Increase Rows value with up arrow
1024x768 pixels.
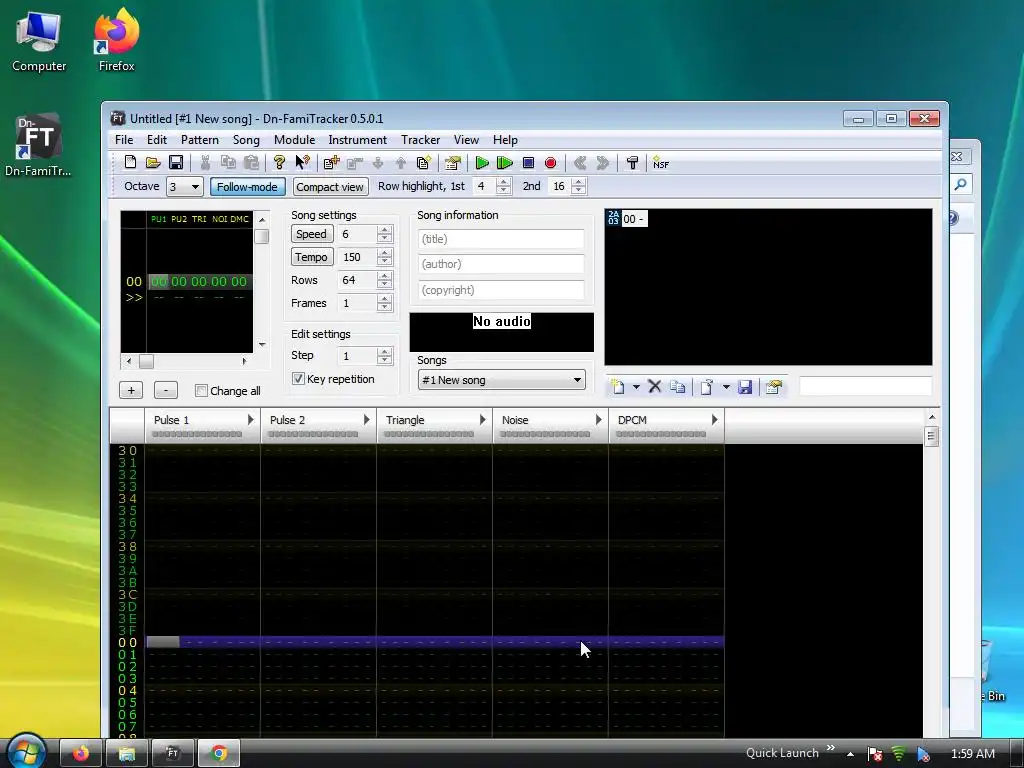point(385,276)
